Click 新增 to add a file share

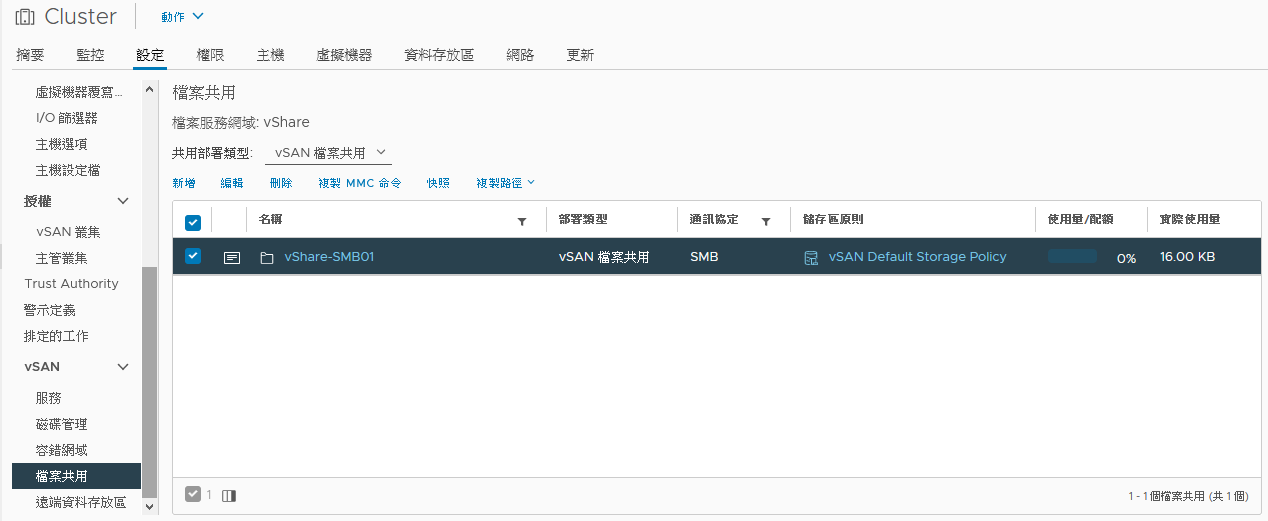pos(184,183)
